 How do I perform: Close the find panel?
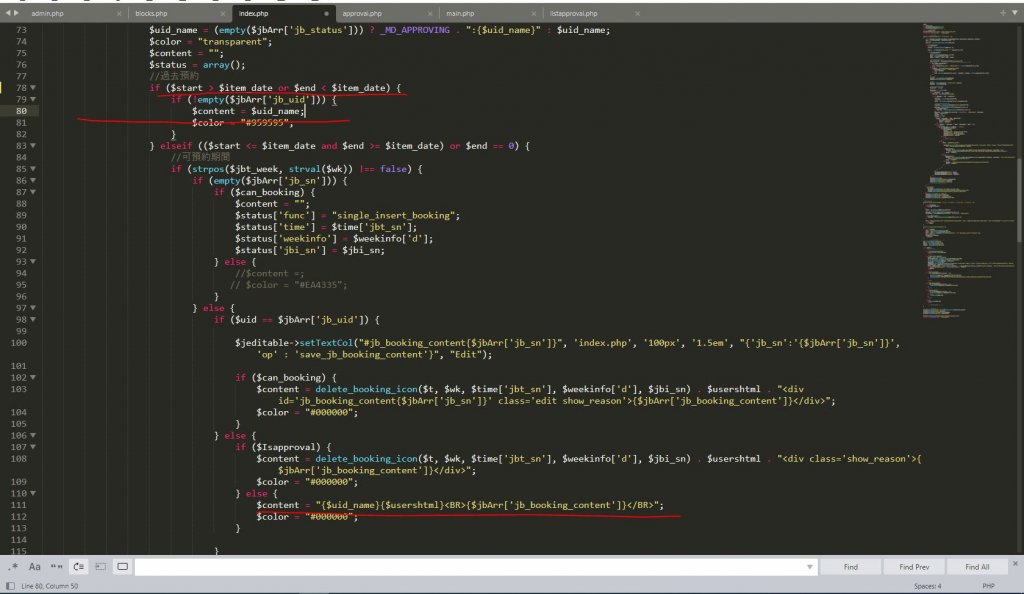click(1015, 563)
